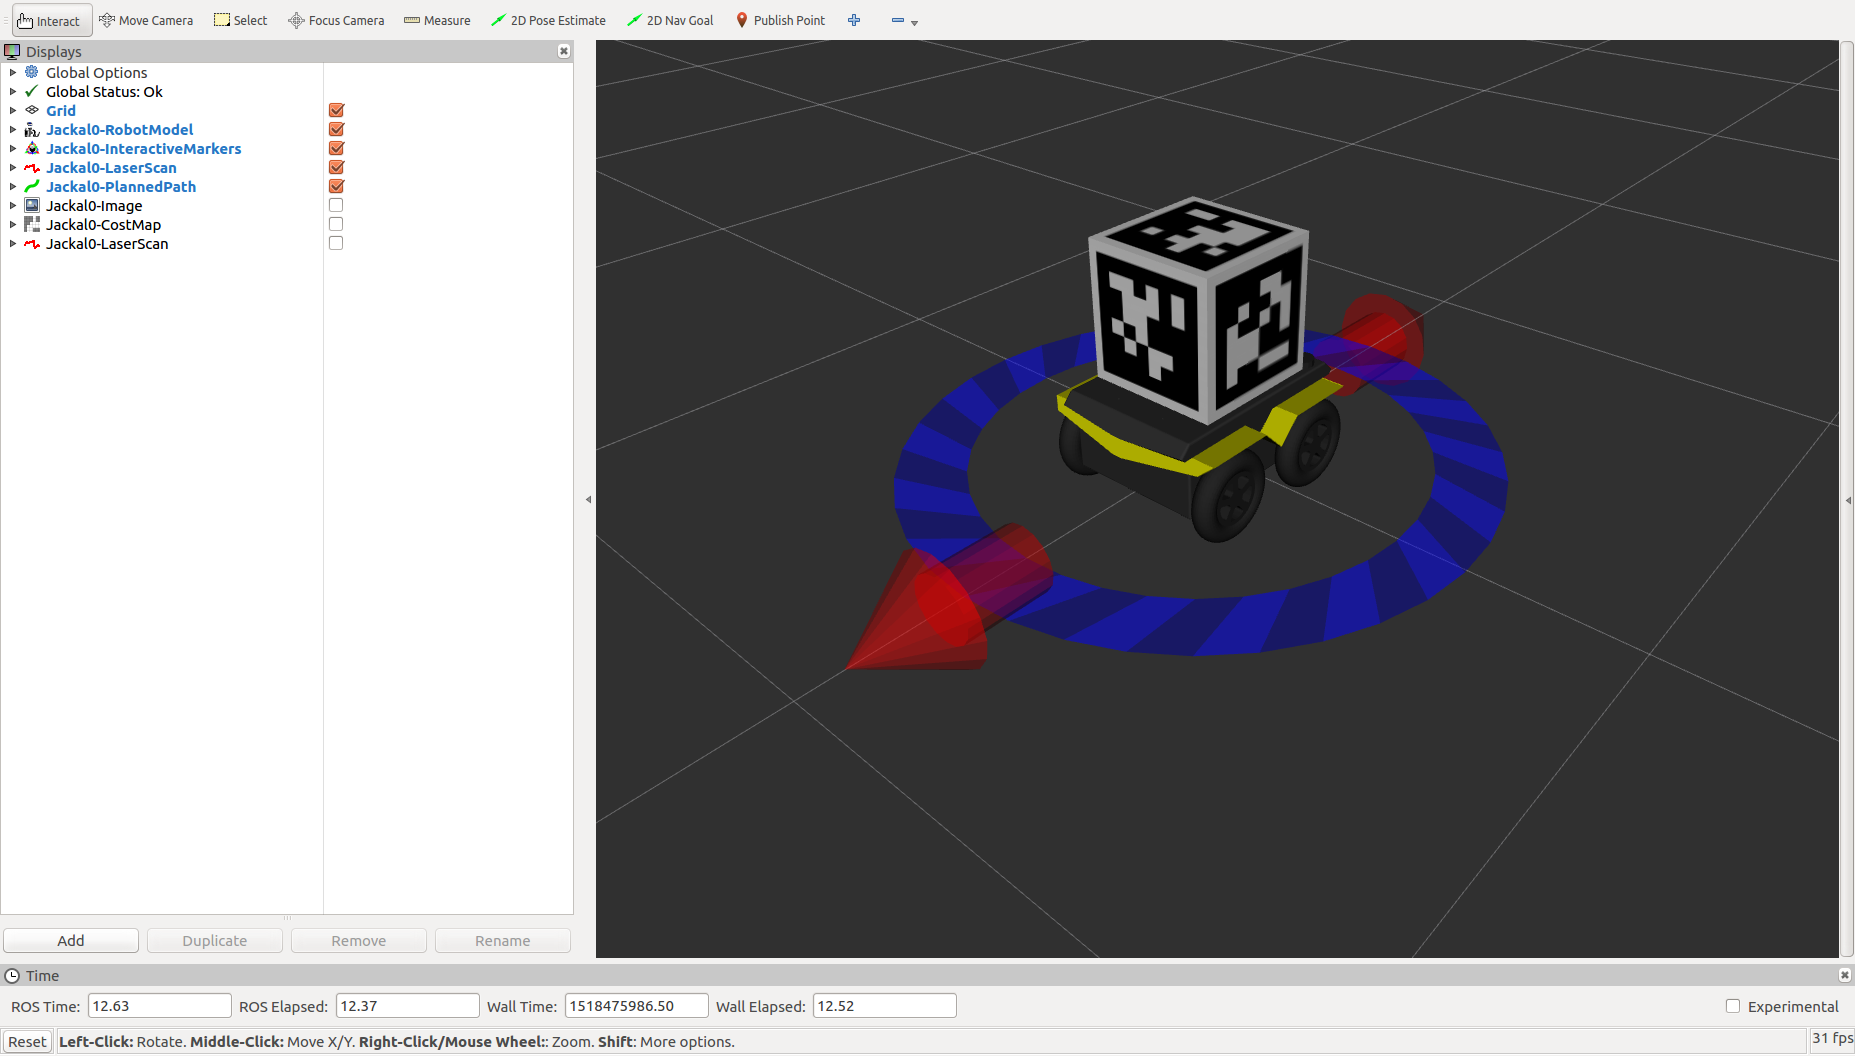Open the toolbar minus dropdown arrow
This screenshot has width=1855, height=1056.
point(914,23)
